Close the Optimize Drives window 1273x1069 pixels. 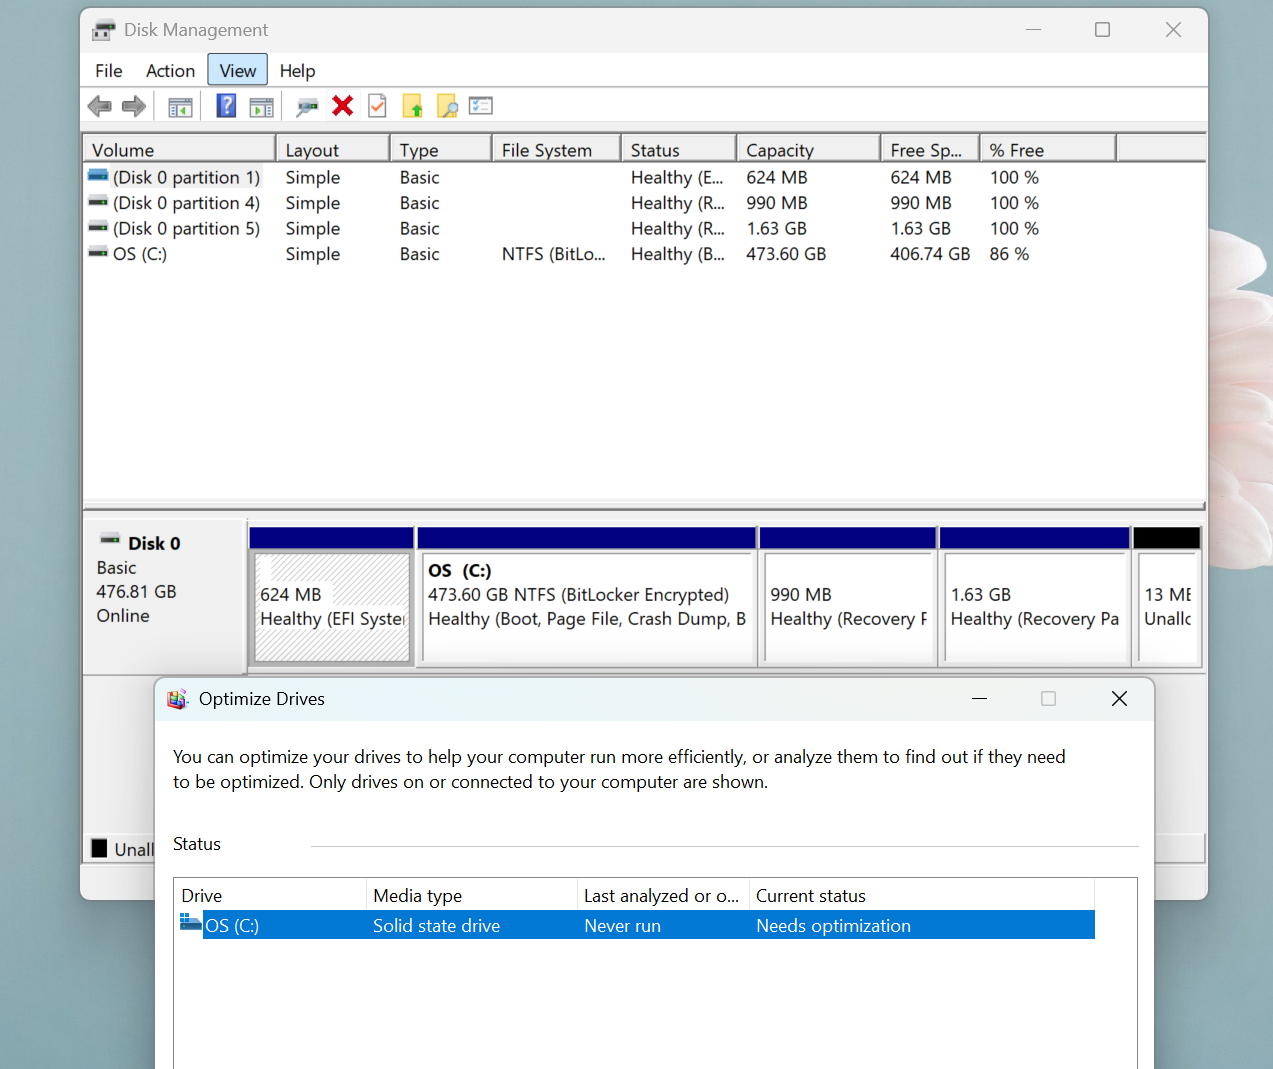point(1119,699)
